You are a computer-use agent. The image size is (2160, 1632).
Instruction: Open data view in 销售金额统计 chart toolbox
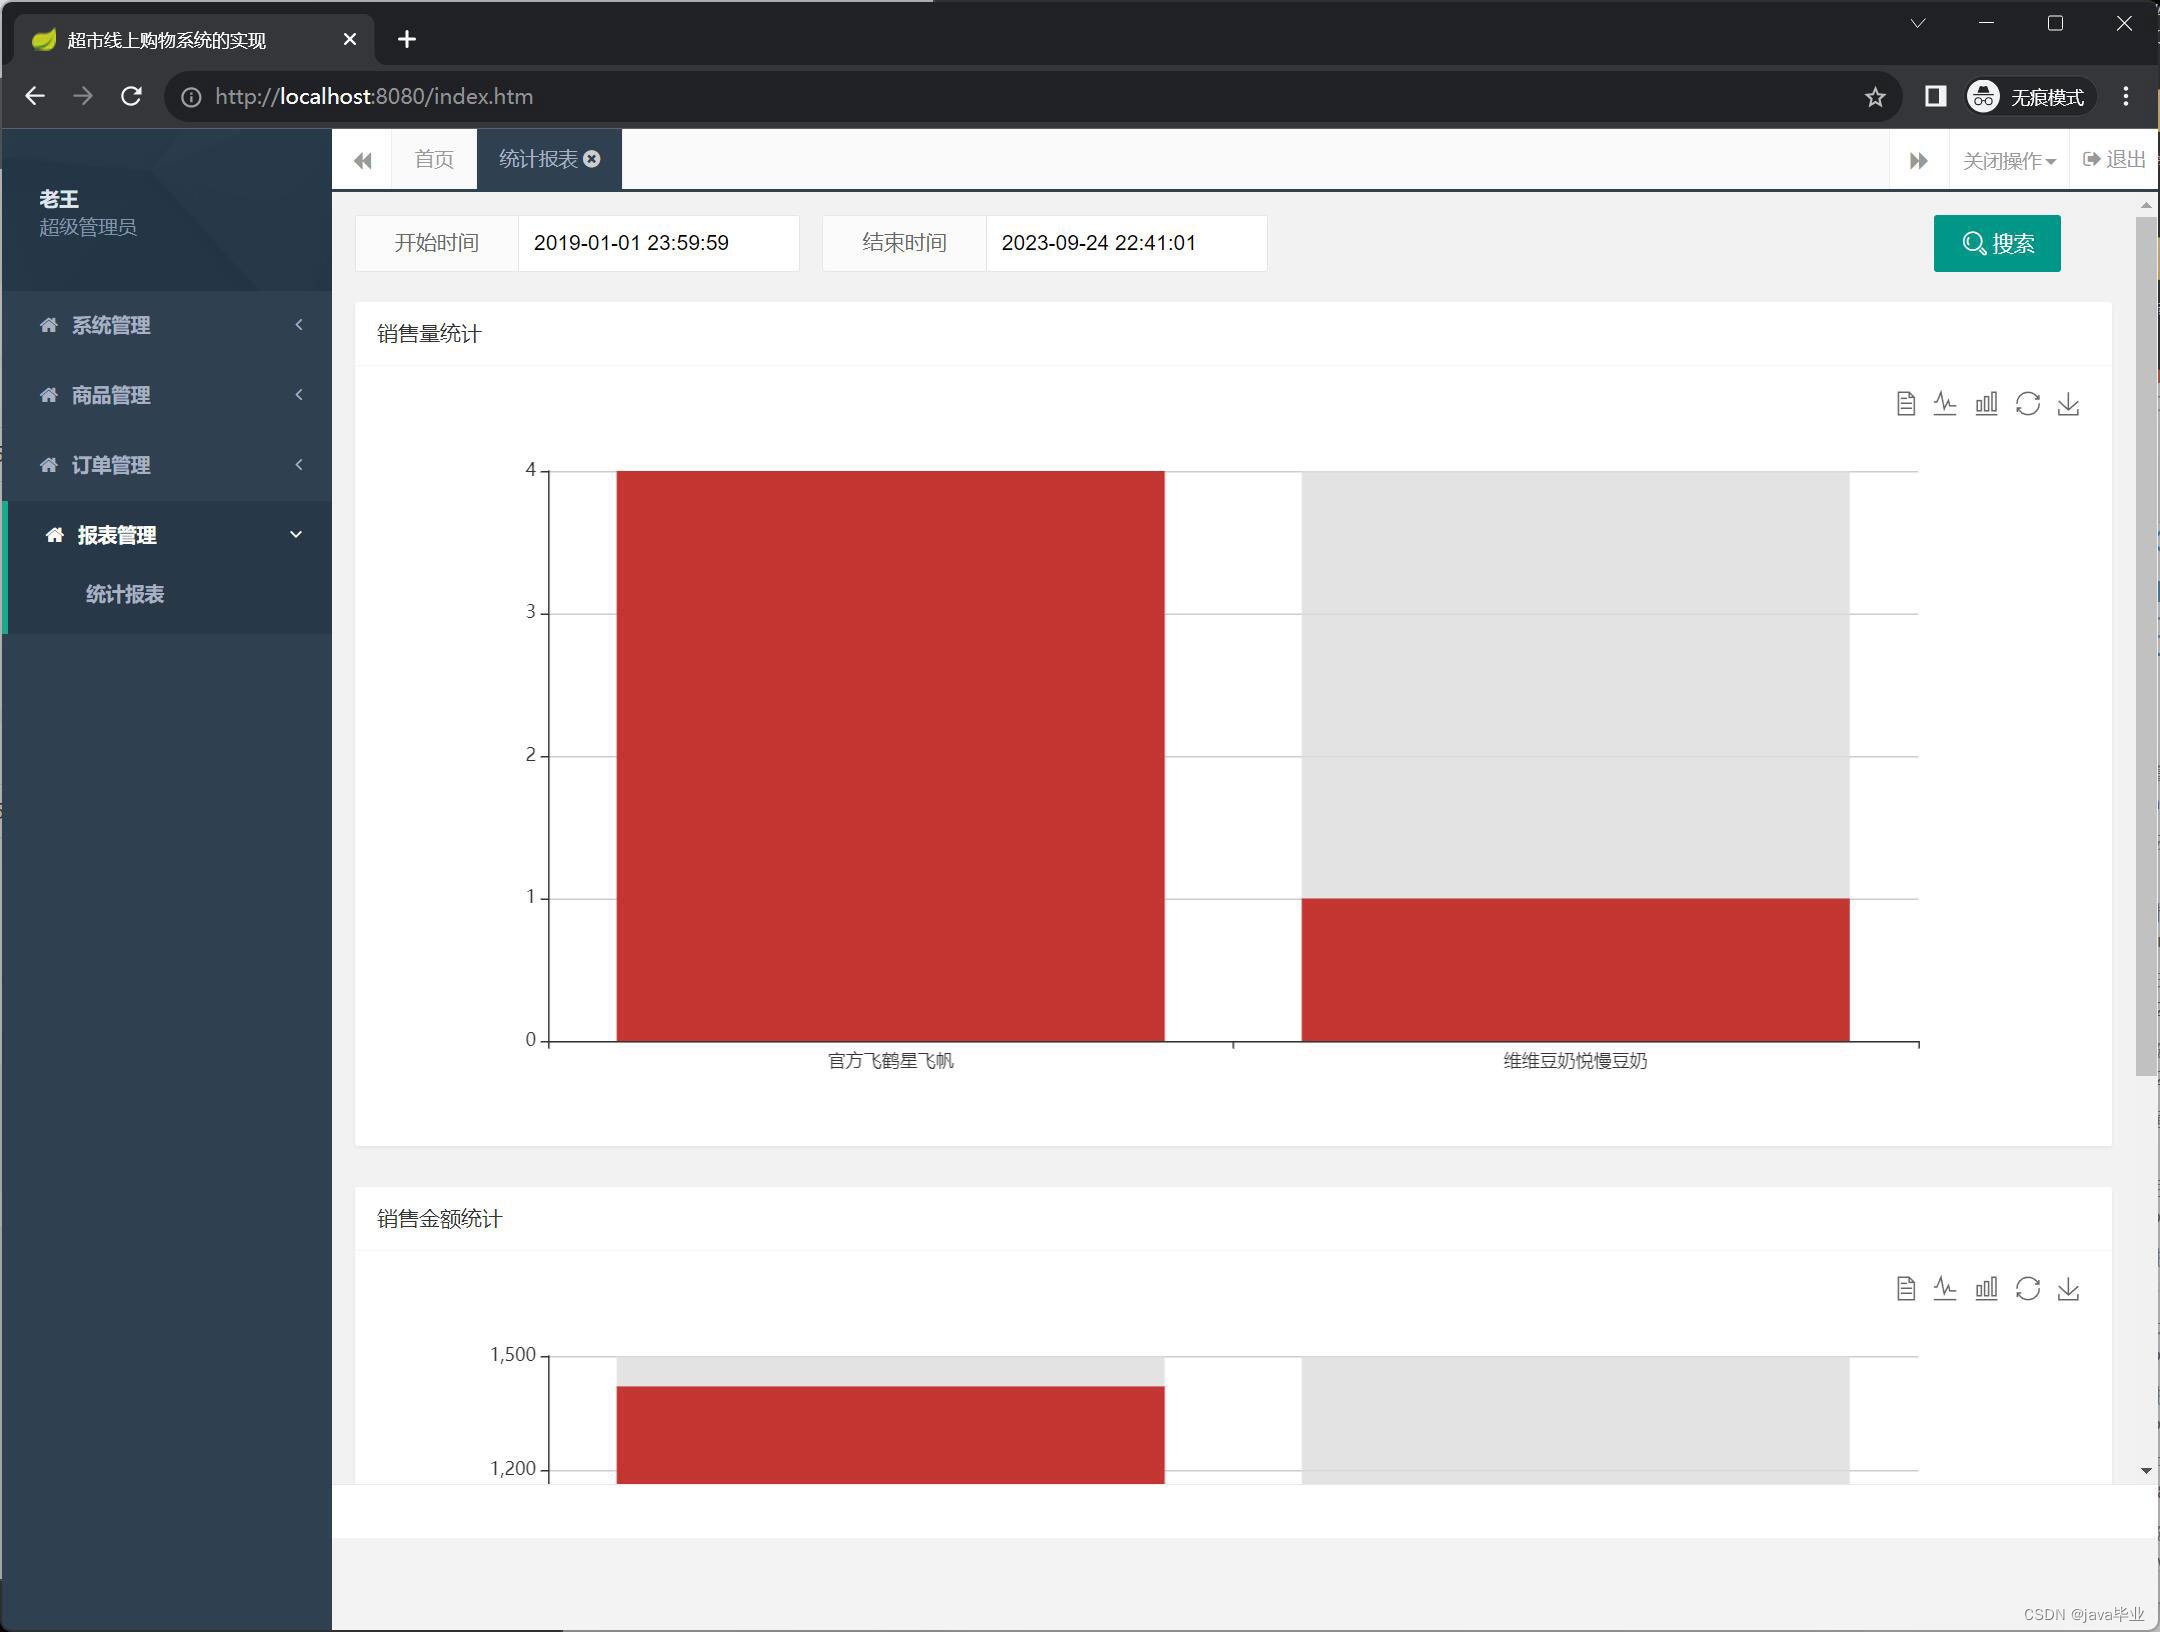coord(1906,1289)
